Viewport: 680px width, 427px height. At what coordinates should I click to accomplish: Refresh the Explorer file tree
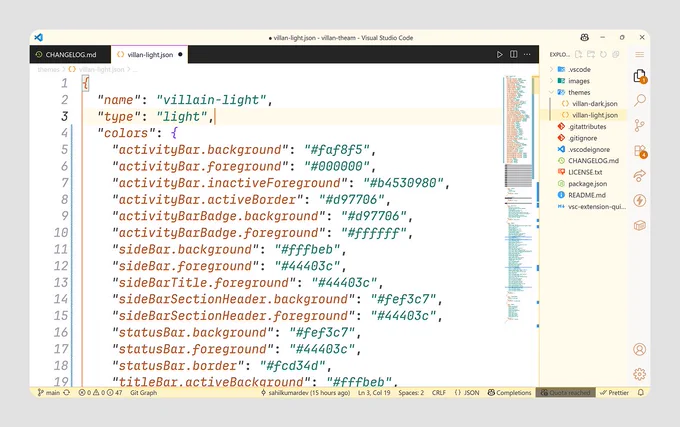603,54
